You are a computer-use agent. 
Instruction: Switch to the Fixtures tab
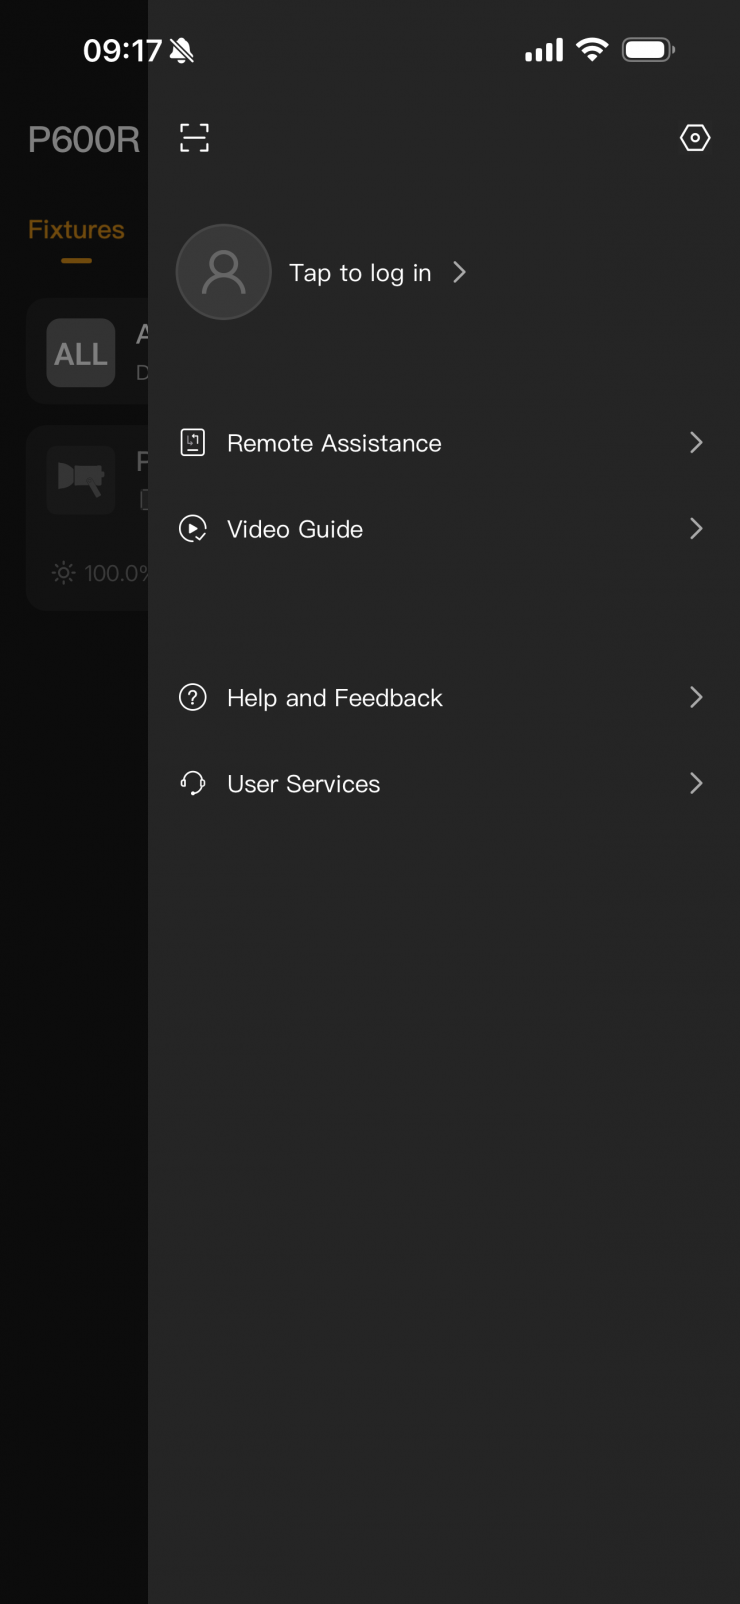click(76, 230)
